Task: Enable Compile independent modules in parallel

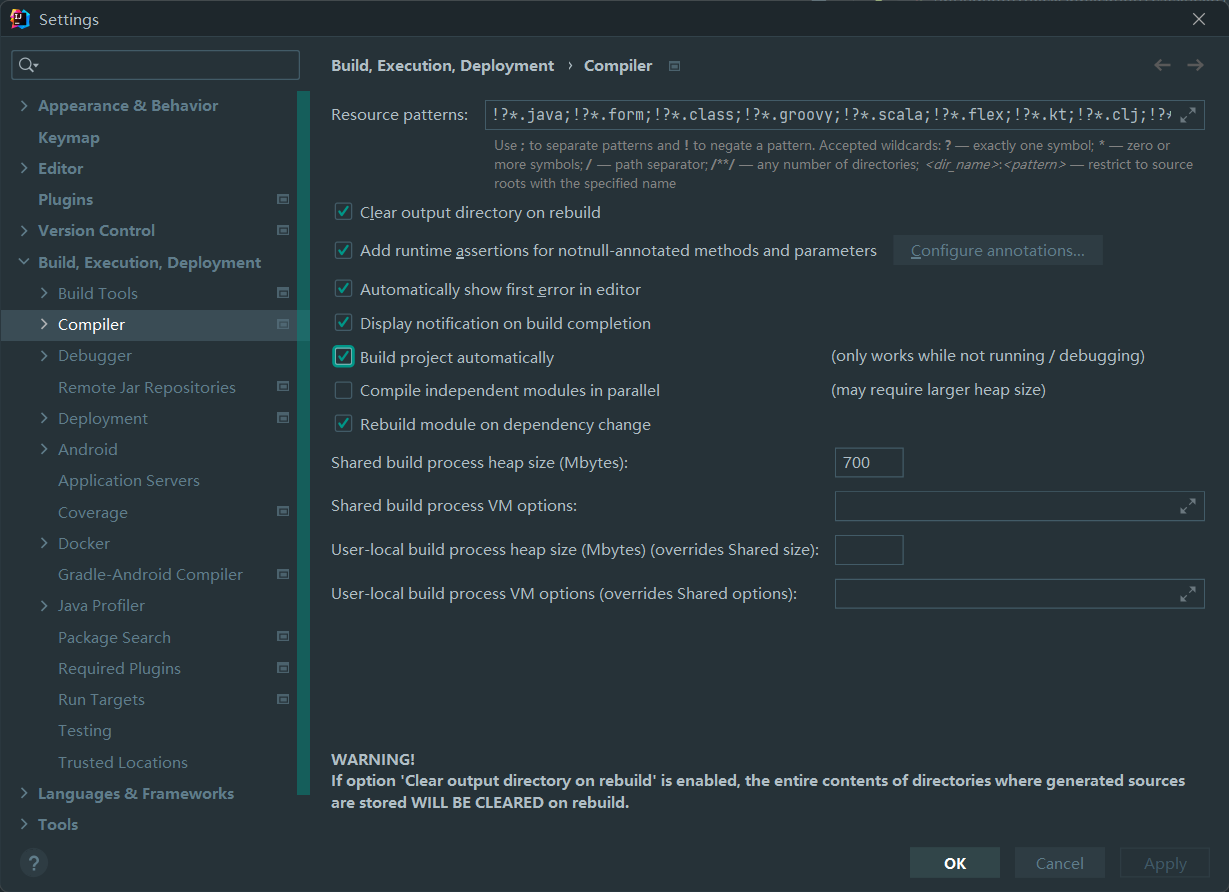Action: 344,390
